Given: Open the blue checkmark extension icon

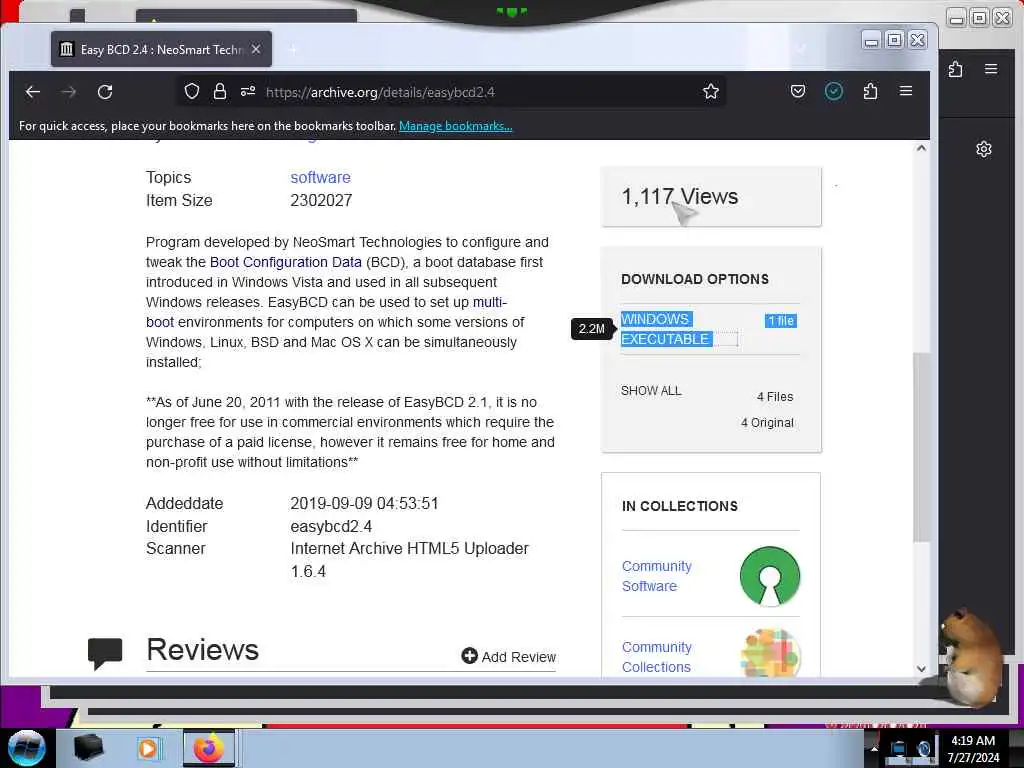Looking at the screenshot, I should pyautogui.click(x=833, y=91).
